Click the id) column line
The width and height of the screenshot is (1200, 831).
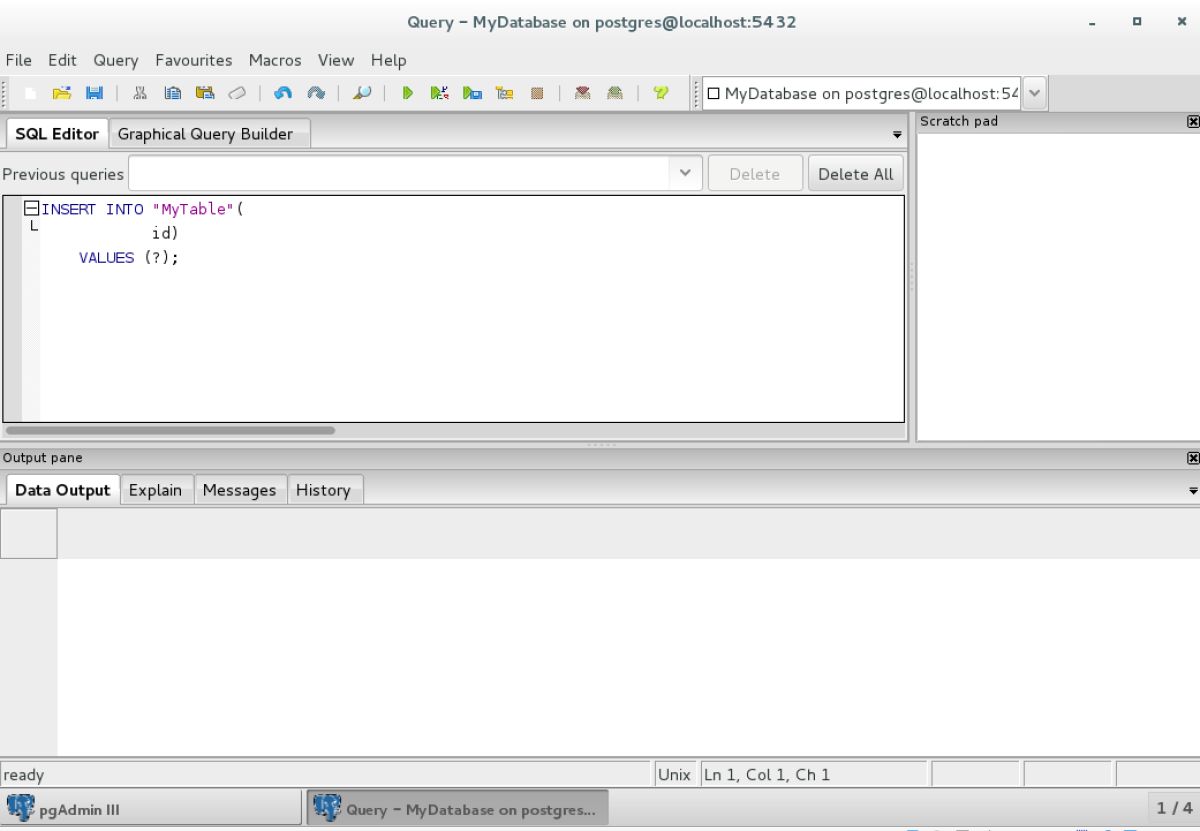(x=164, y=234)
